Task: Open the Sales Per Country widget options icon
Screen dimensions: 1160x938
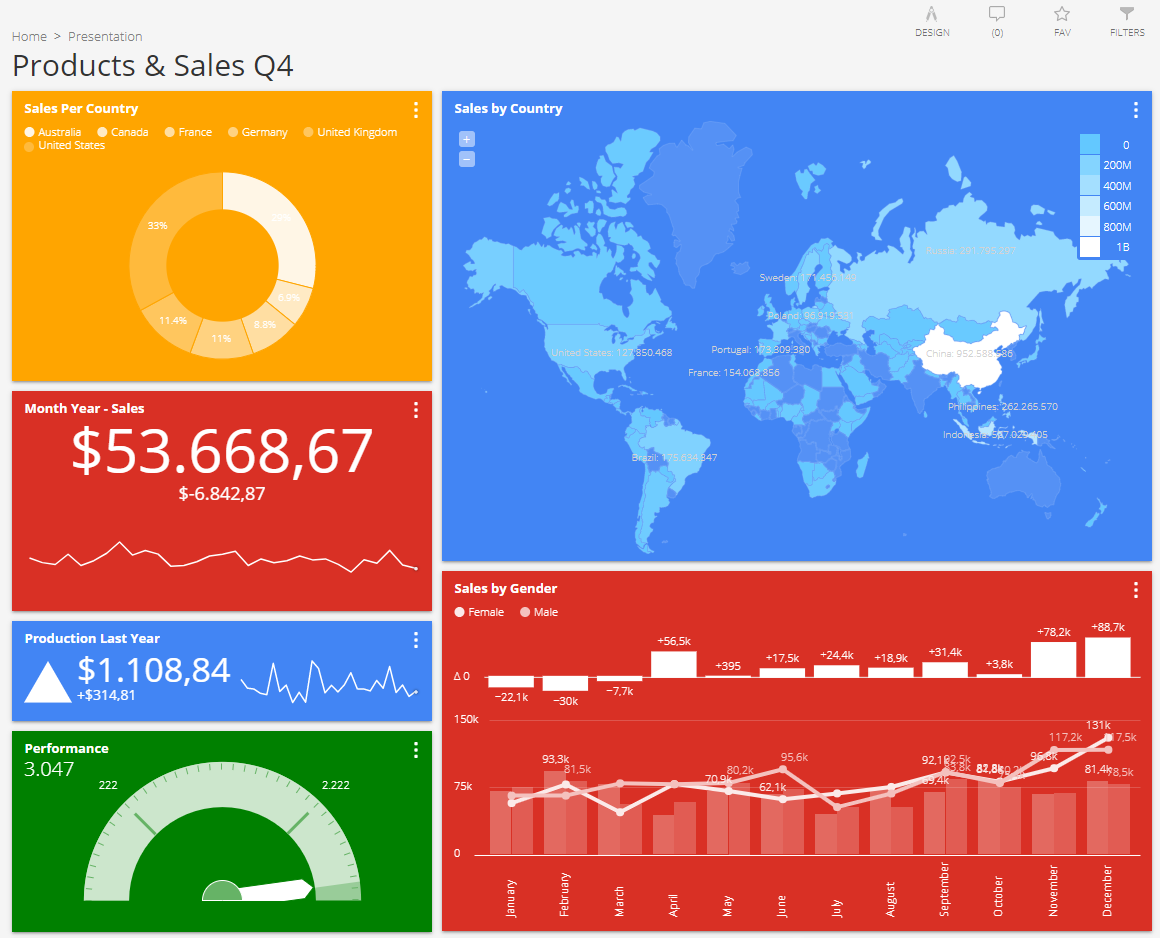Action: (x=415, y=110)
